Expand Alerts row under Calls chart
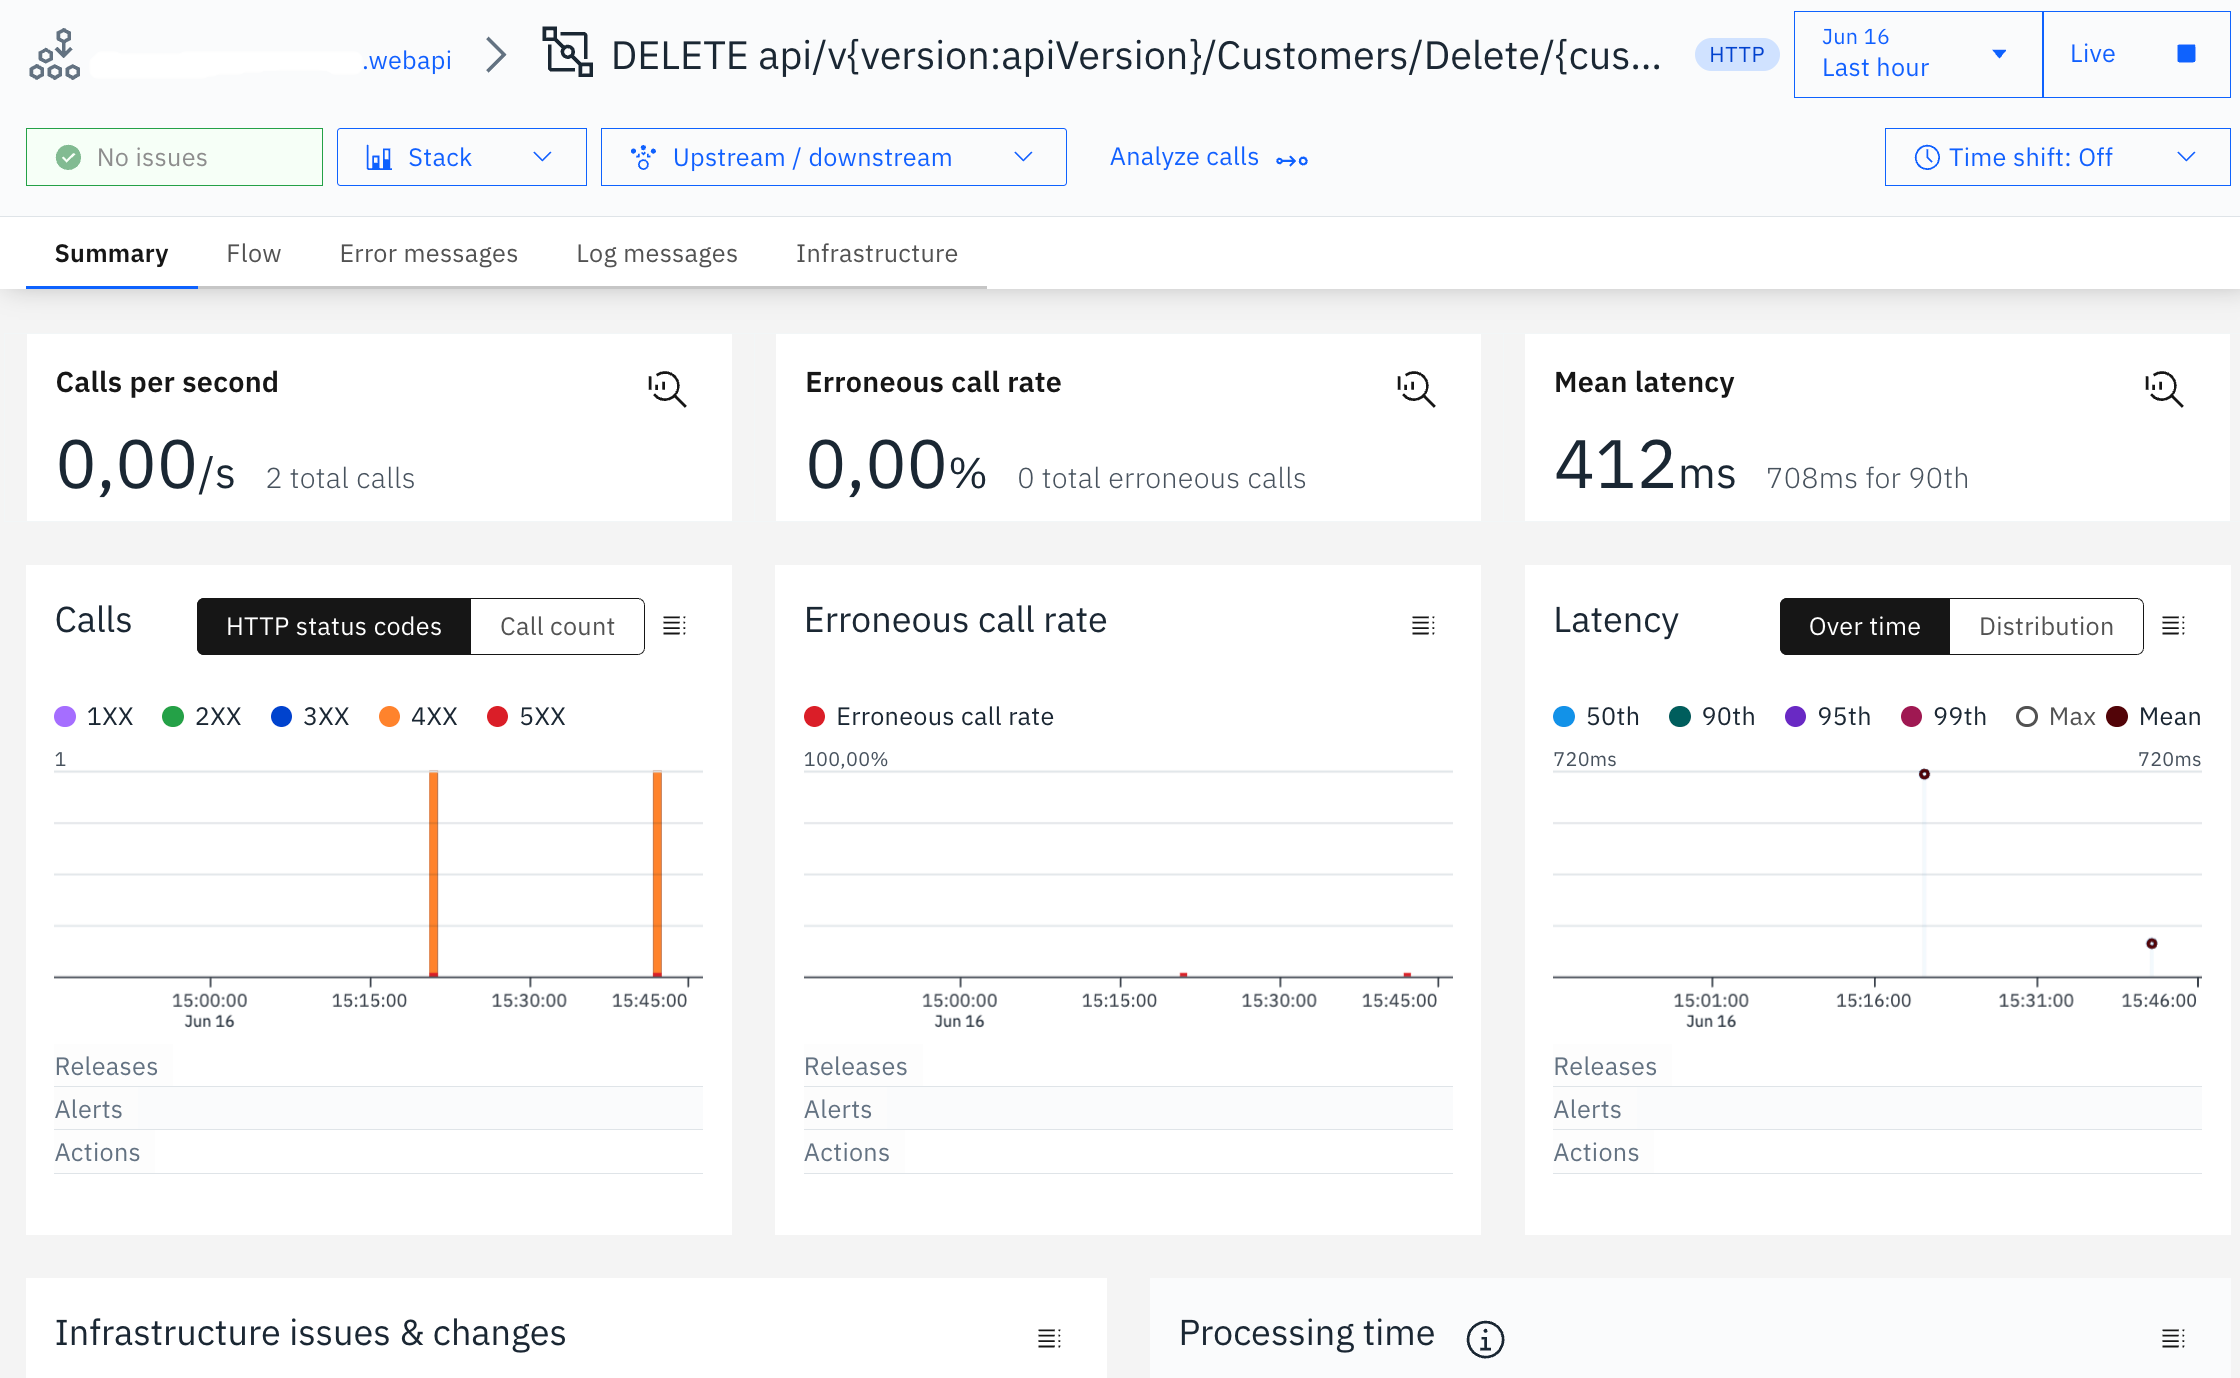The width and height of the screenshot is (2240, 1378). pyautogui.click(x=378, y=1109)
